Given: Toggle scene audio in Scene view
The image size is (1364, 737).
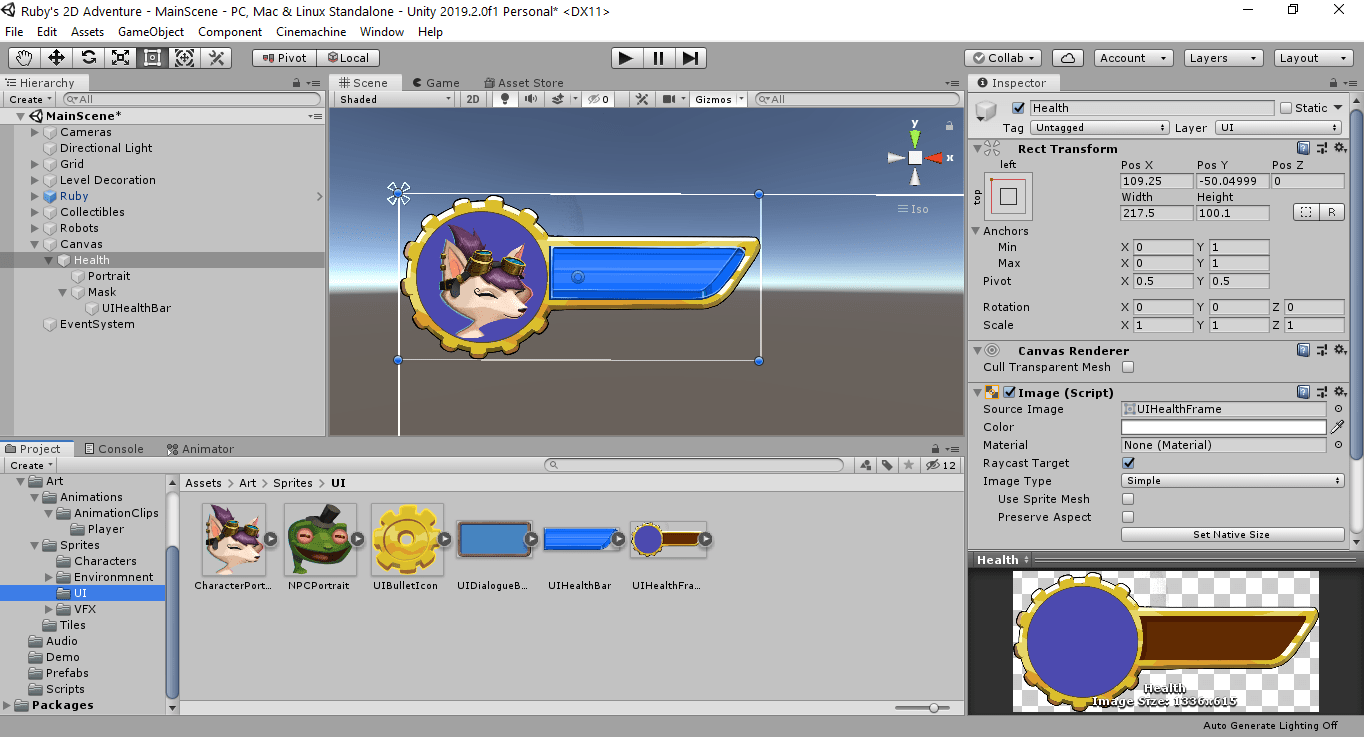Looking at the screenshot, I should tap(530, 99).
